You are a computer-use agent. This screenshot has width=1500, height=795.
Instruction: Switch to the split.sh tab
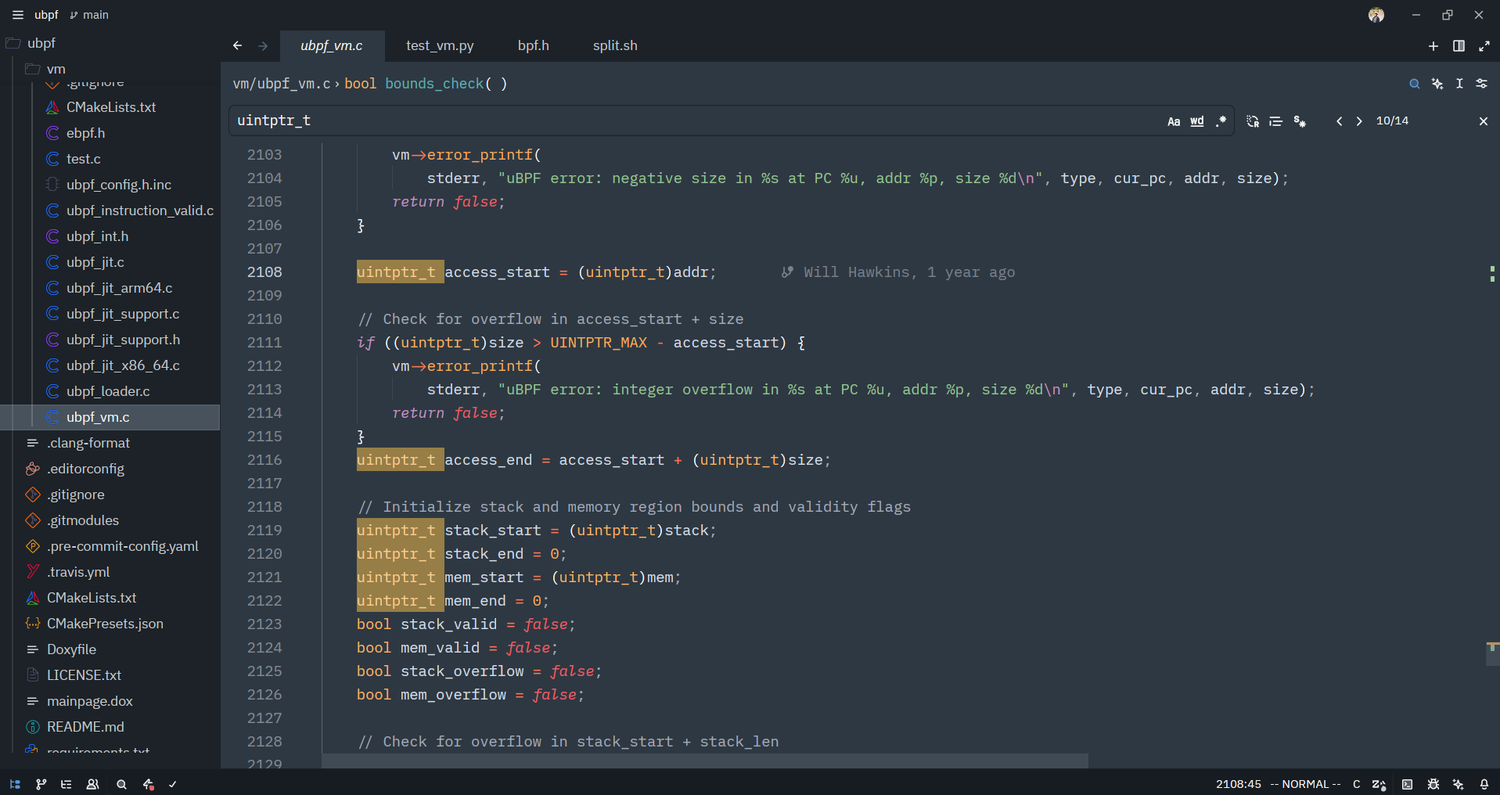tap(615, 46)
